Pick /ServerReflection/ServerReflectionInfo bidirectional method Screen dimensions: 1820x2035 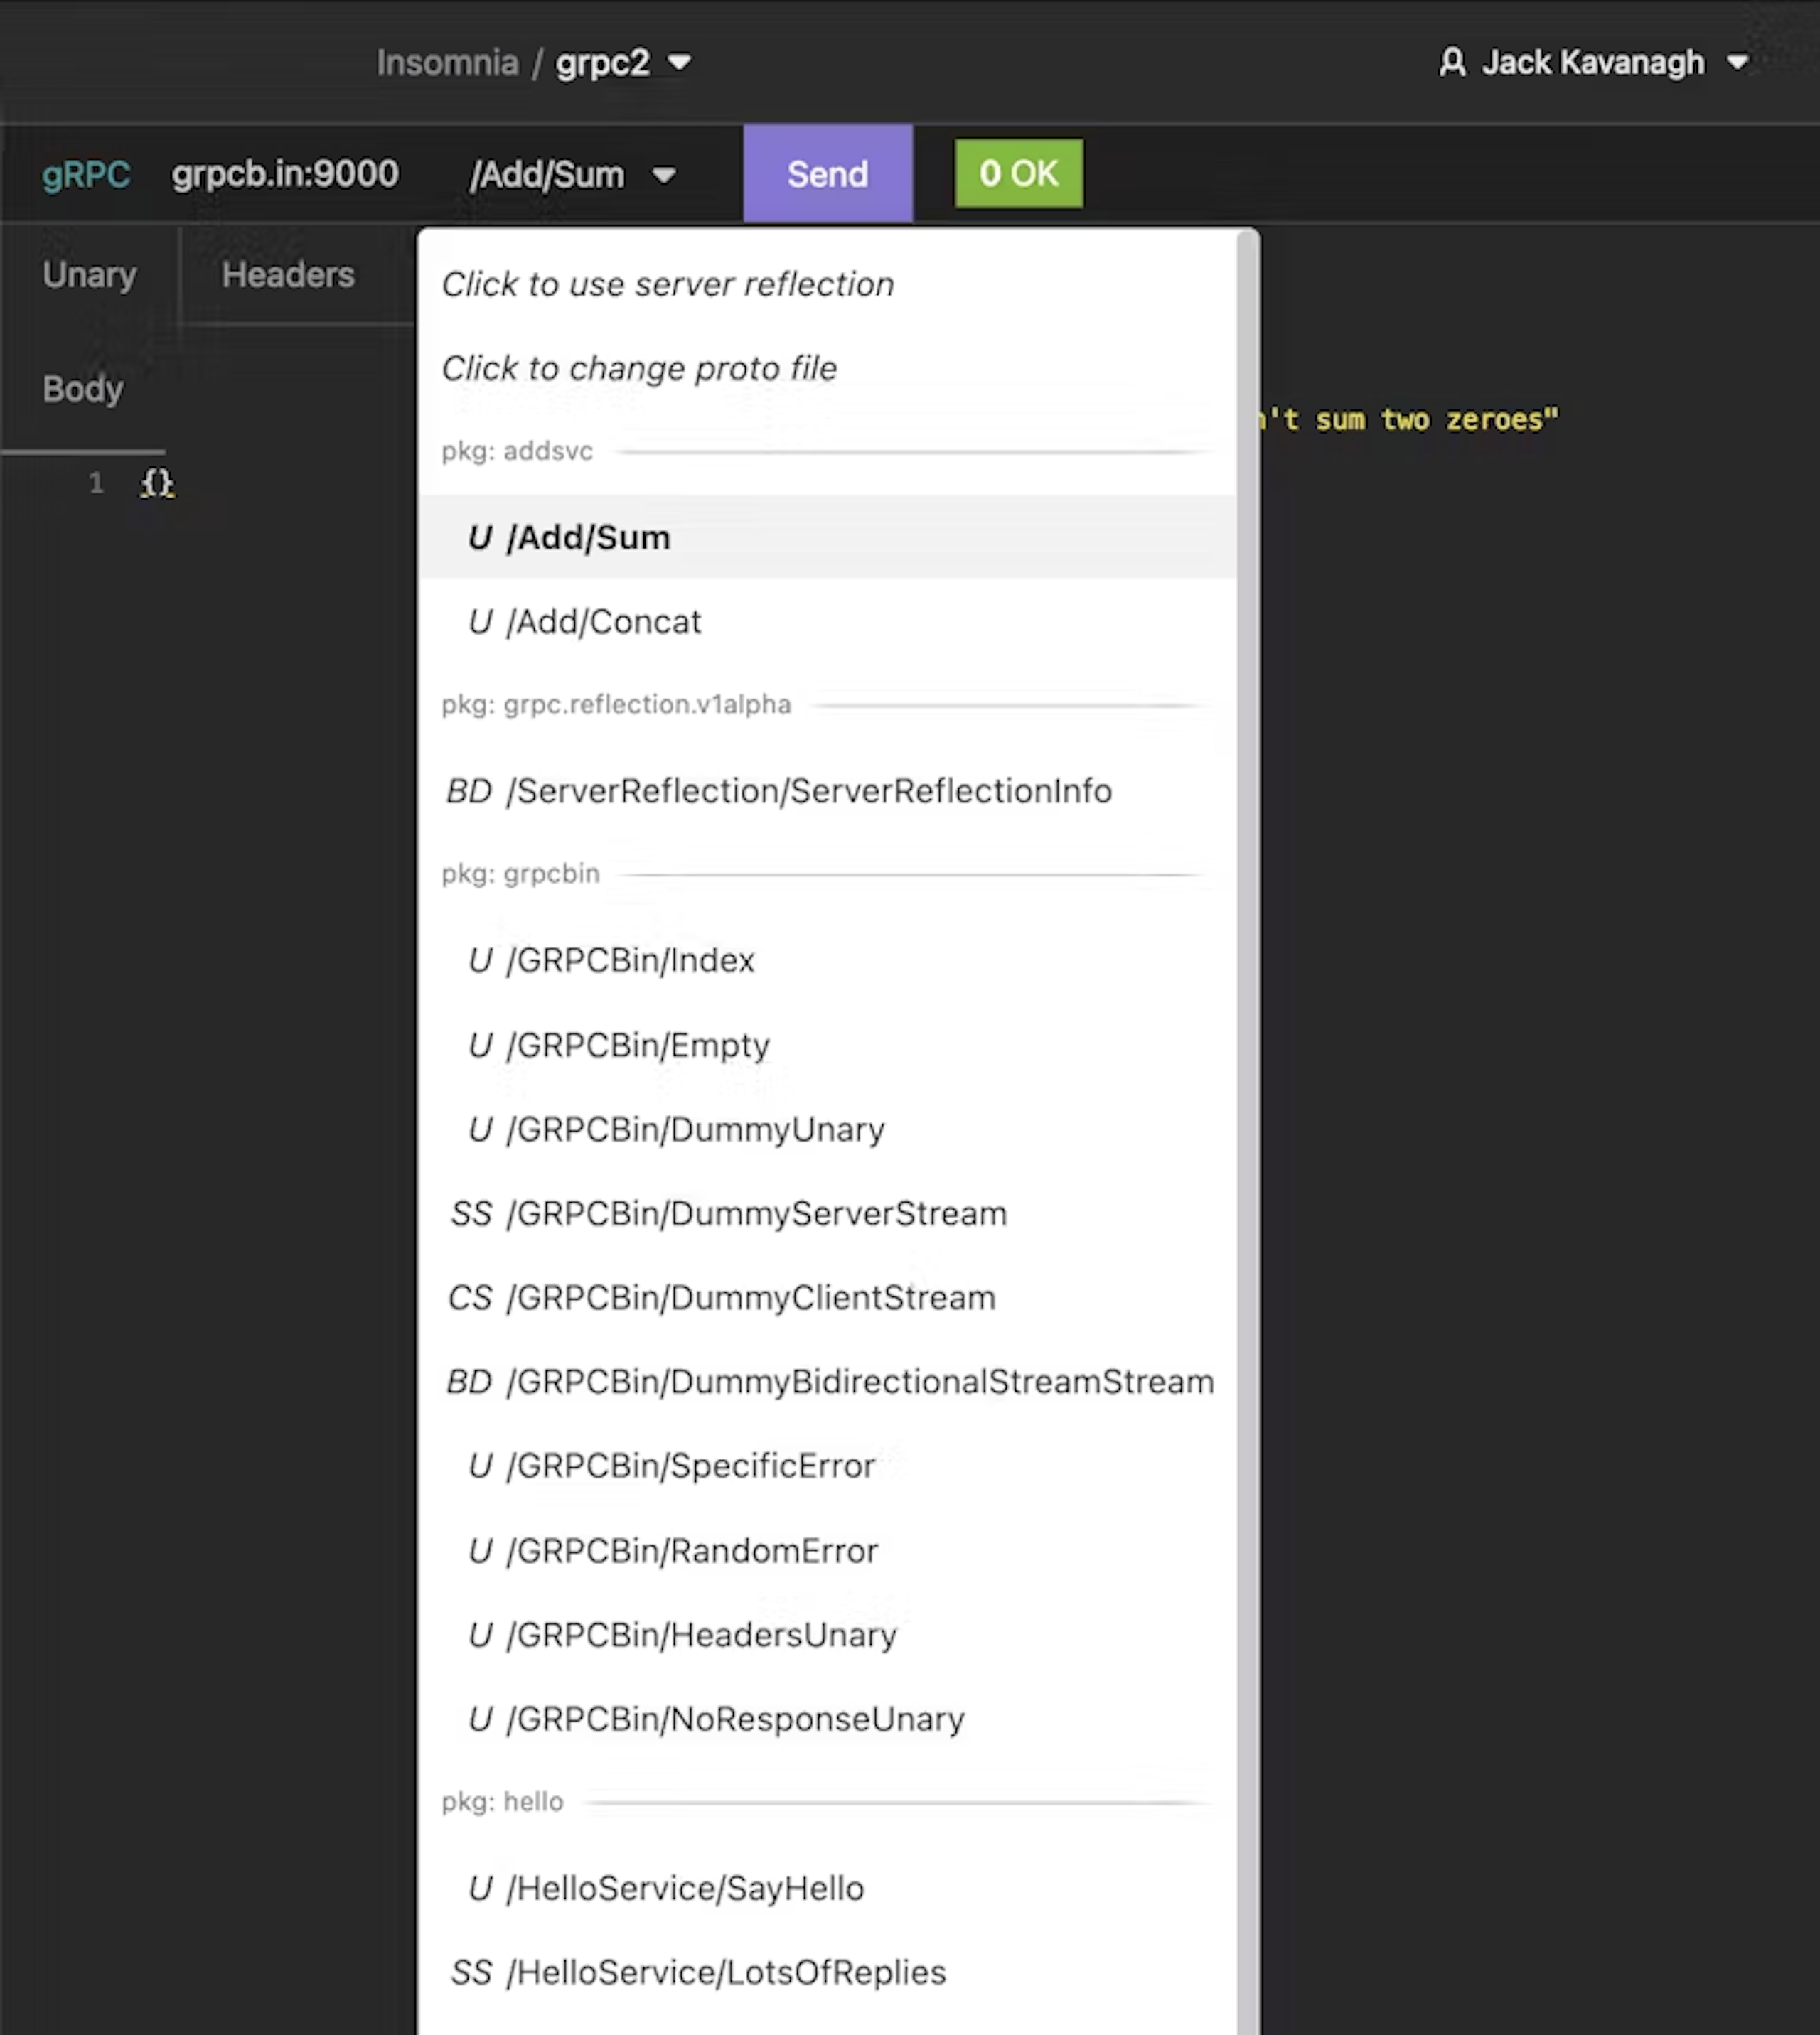(x=808, y=791)
